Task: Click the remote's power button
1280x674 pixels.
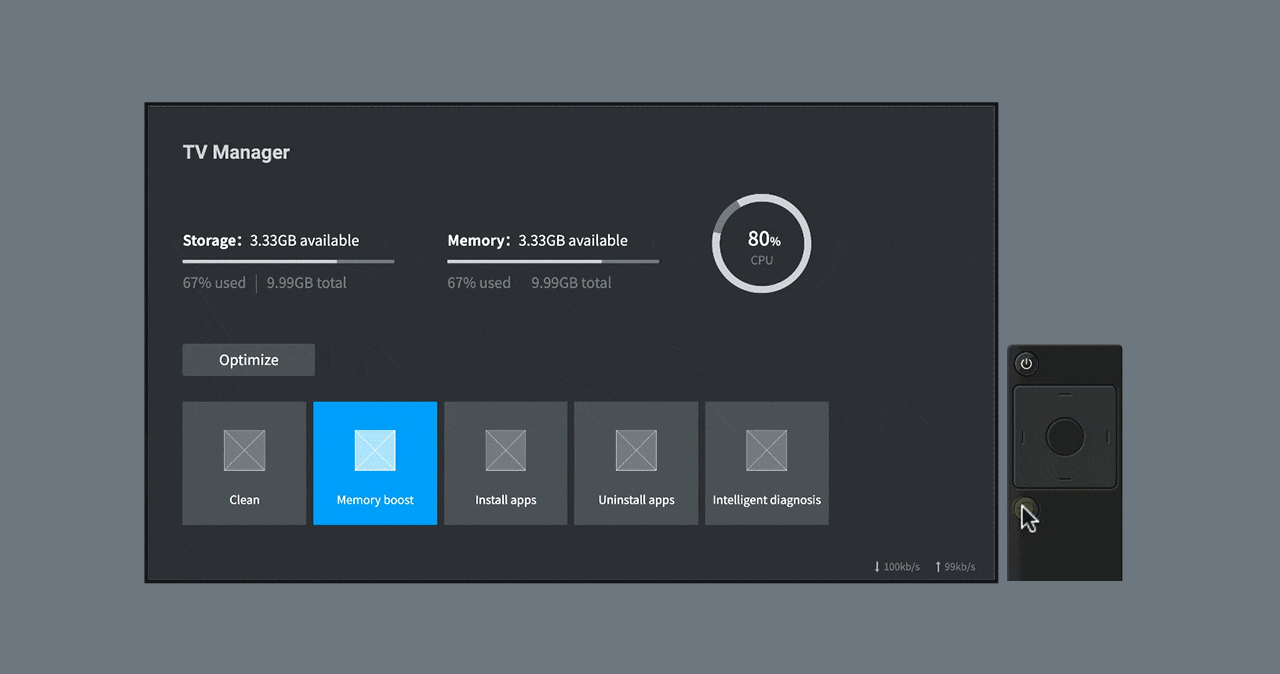Action: pos(1026,364)
